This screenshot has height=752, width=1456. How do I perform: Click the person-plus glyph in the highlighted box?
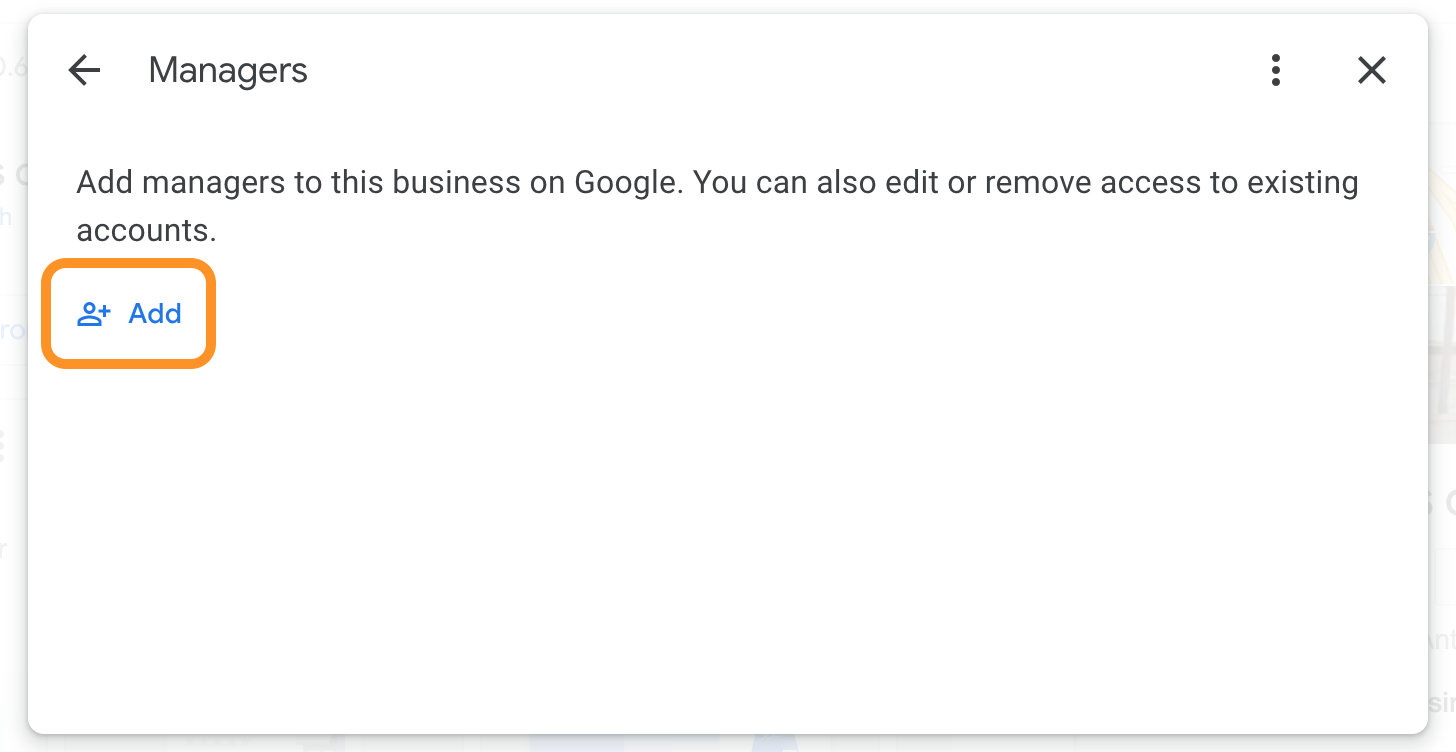pyautogui.click(x=94, y=314)
